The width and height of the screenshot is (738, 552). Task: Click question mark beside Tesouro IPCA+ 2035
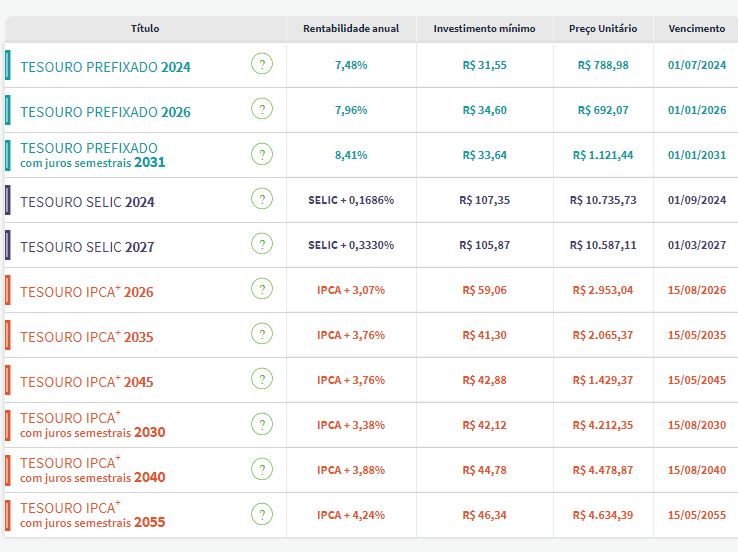tap(262, 335)
